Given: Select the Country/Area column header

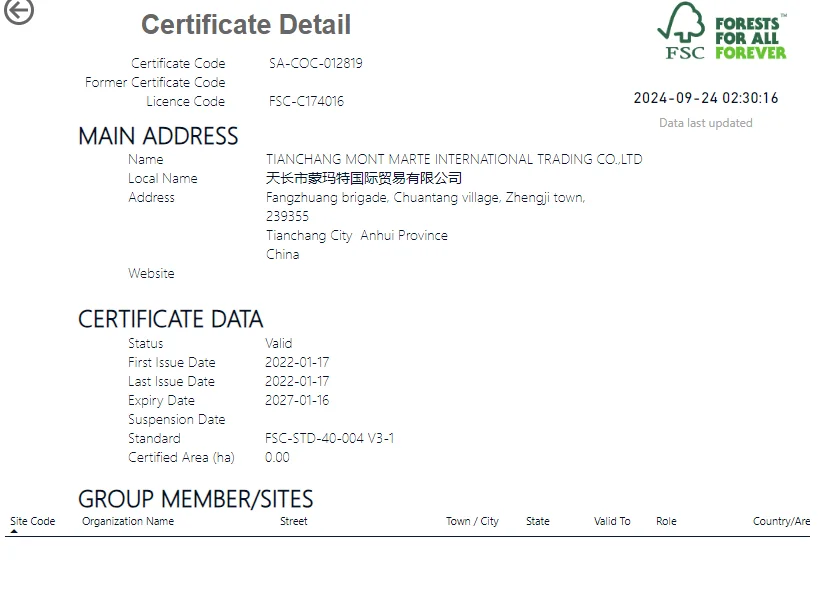Looking at the screenshot, I should (x=781, y=521).
